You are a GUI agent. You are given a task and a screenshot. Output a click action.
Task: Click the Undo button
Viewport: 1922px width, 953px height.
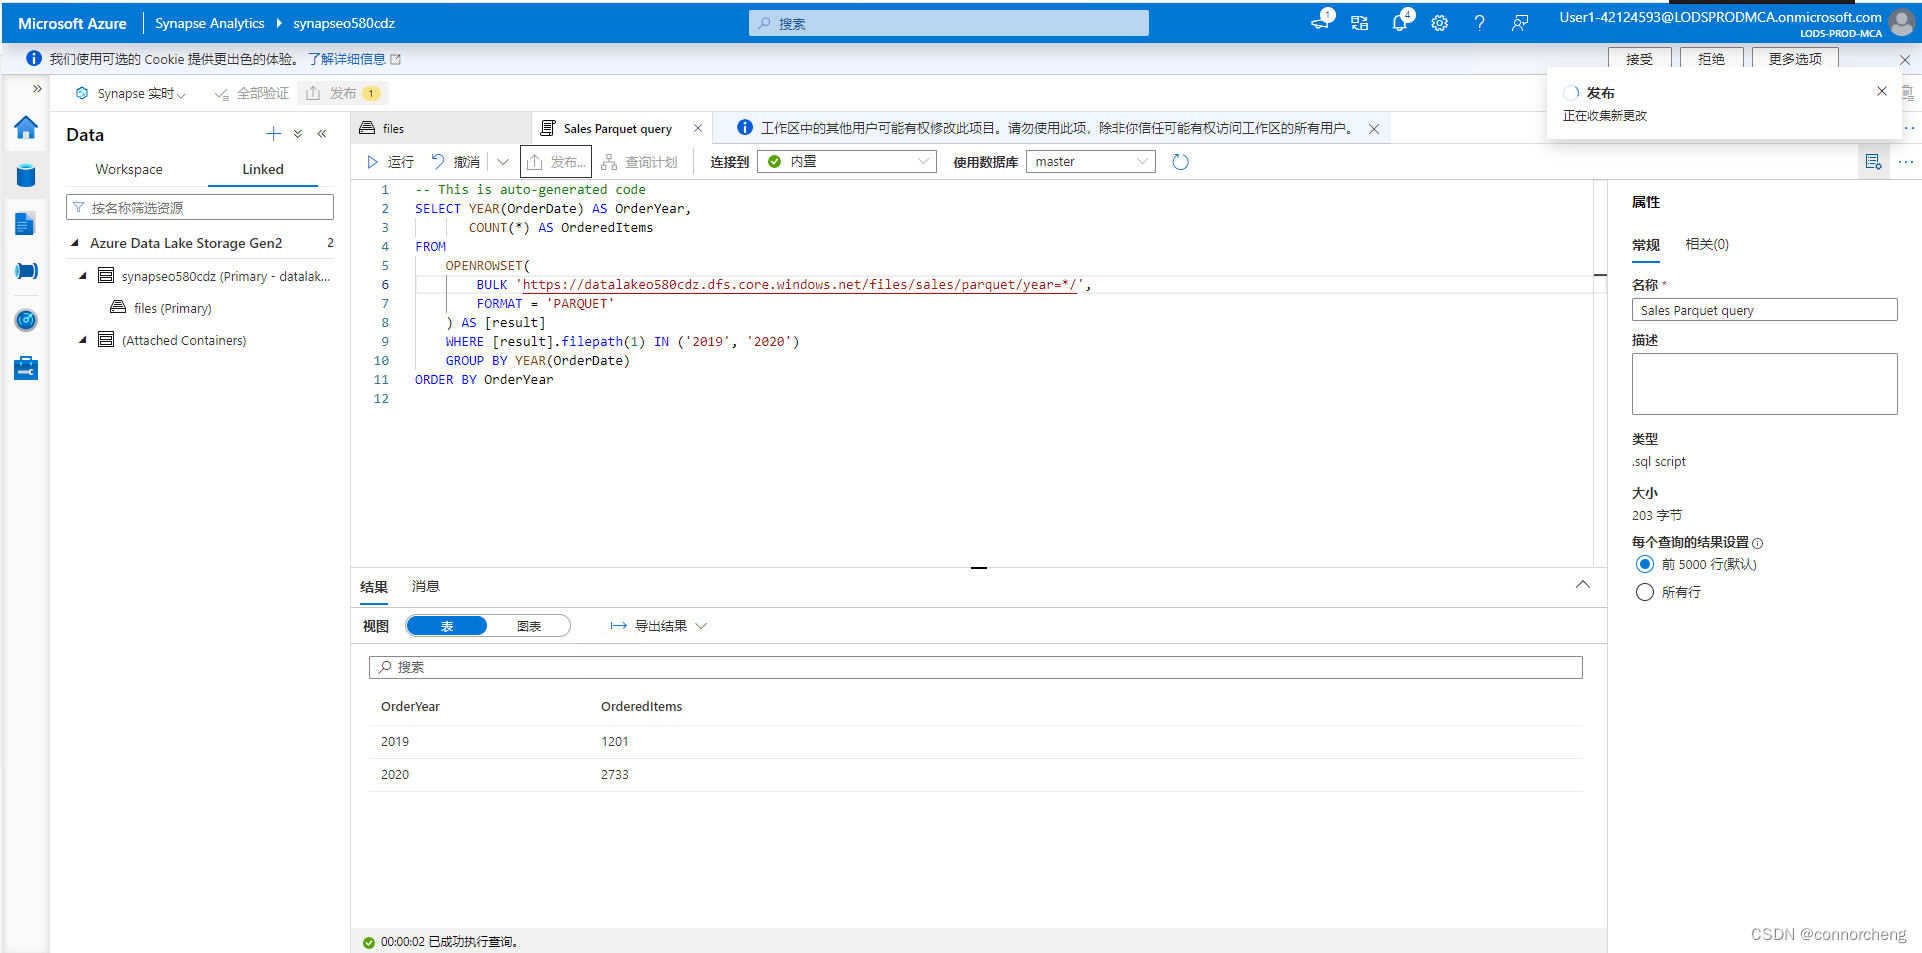coord(456,162)
